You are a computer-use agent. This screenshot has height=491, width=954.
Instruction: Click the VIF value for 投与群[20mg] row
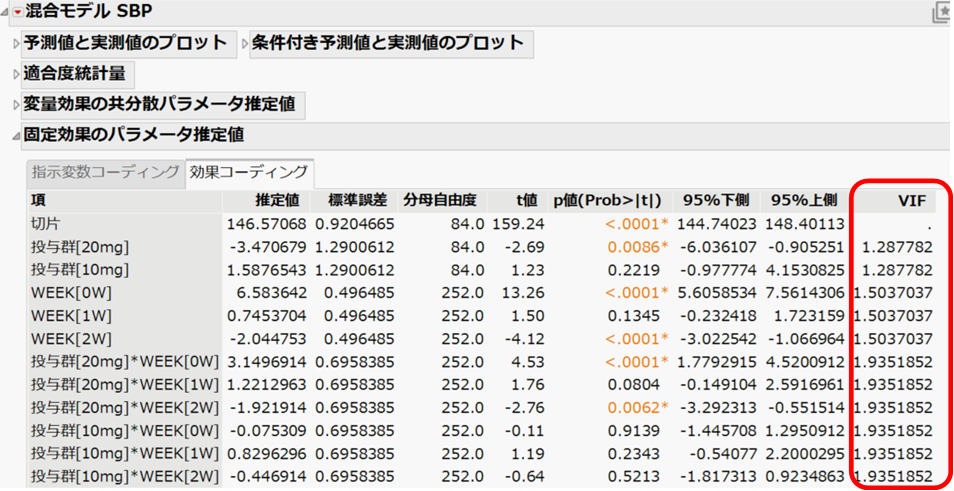click(897, 248)
